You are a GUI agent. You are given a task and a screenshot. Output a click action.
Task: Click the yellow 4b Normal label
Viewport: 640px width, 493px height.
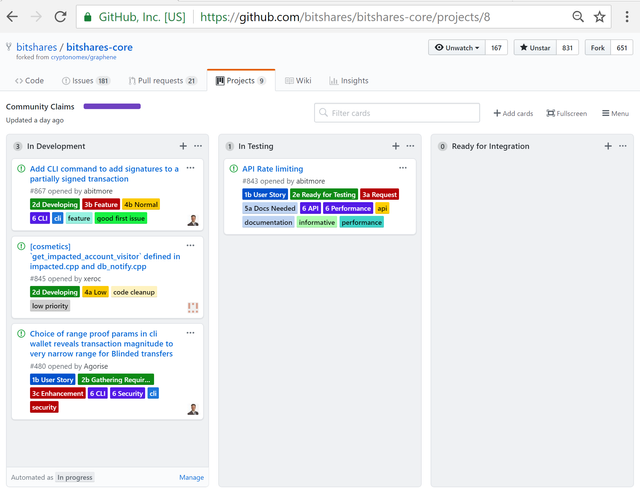point(141,204)
